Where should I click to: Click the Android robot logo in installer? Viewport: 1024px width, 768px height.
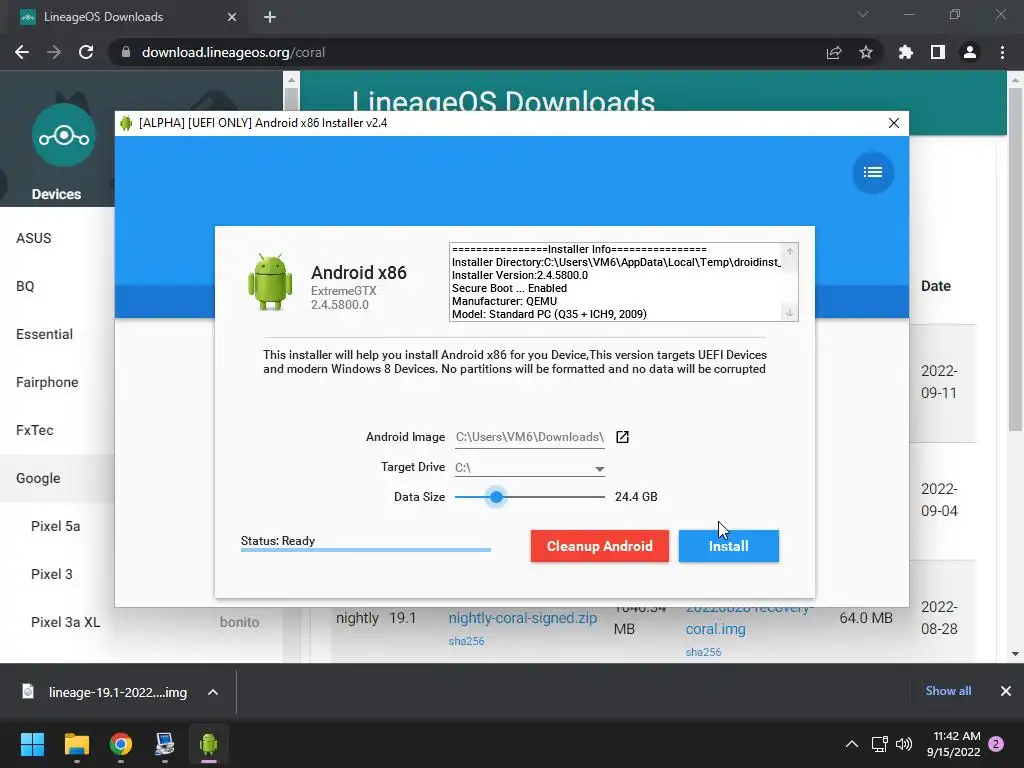[x=270, y=282]
